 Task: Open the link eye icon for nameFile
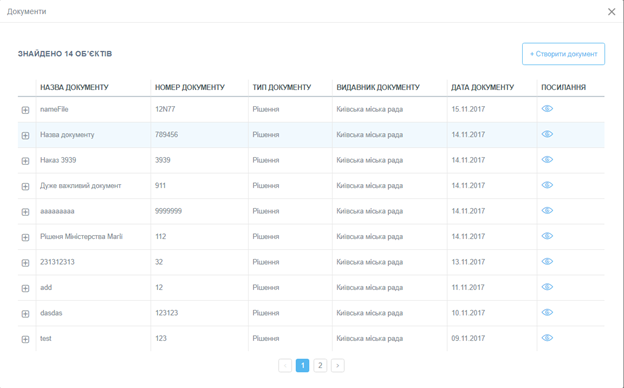pos(547,109)
